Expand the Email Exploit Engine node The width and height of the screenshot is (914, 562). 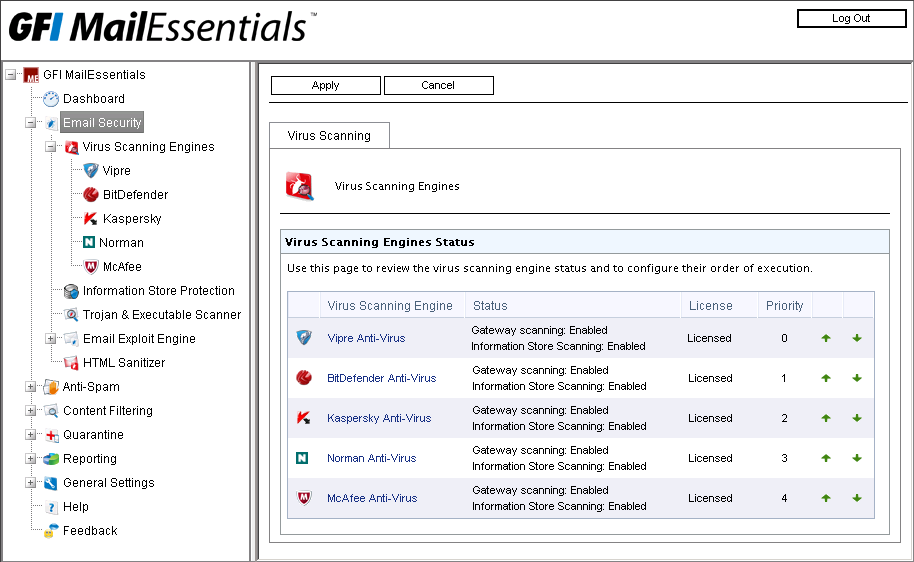(x=51, y=339)
